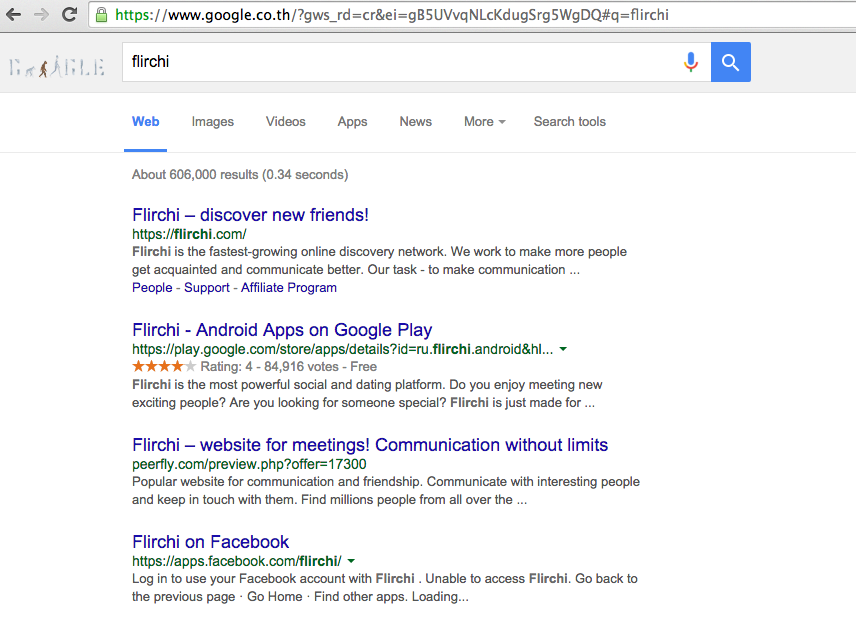Viewport: 856px width, 624px height.
Task: Open the Apps results tab
Action: [x=352, y=122]
